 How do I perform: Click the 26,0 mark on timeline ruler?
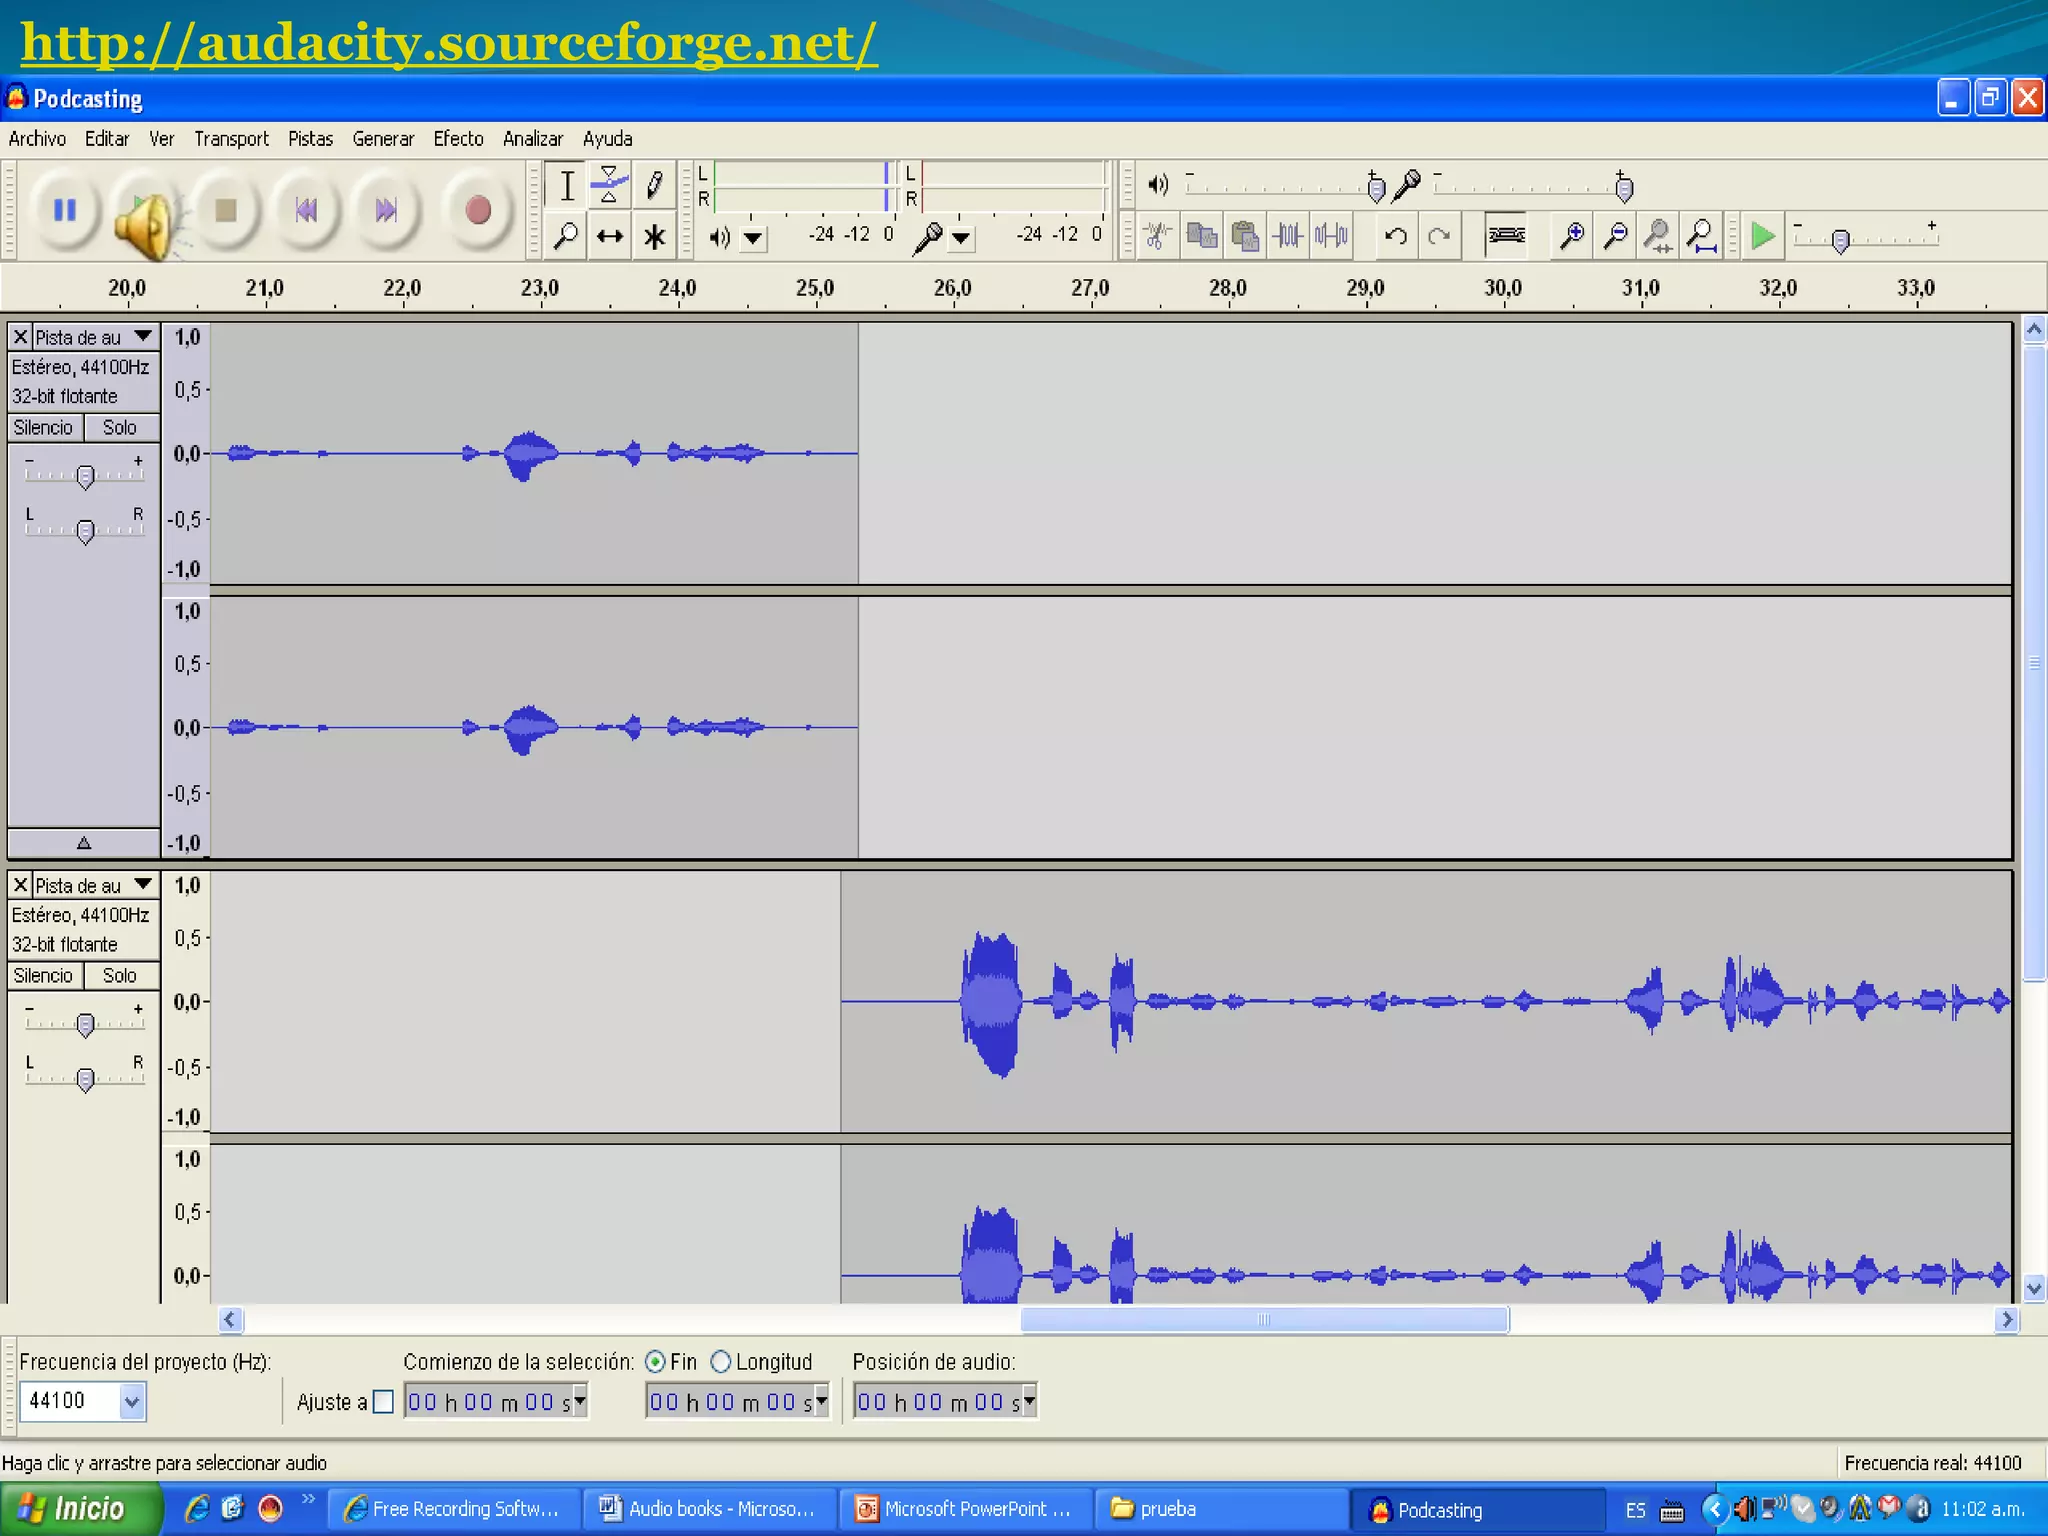953,289
